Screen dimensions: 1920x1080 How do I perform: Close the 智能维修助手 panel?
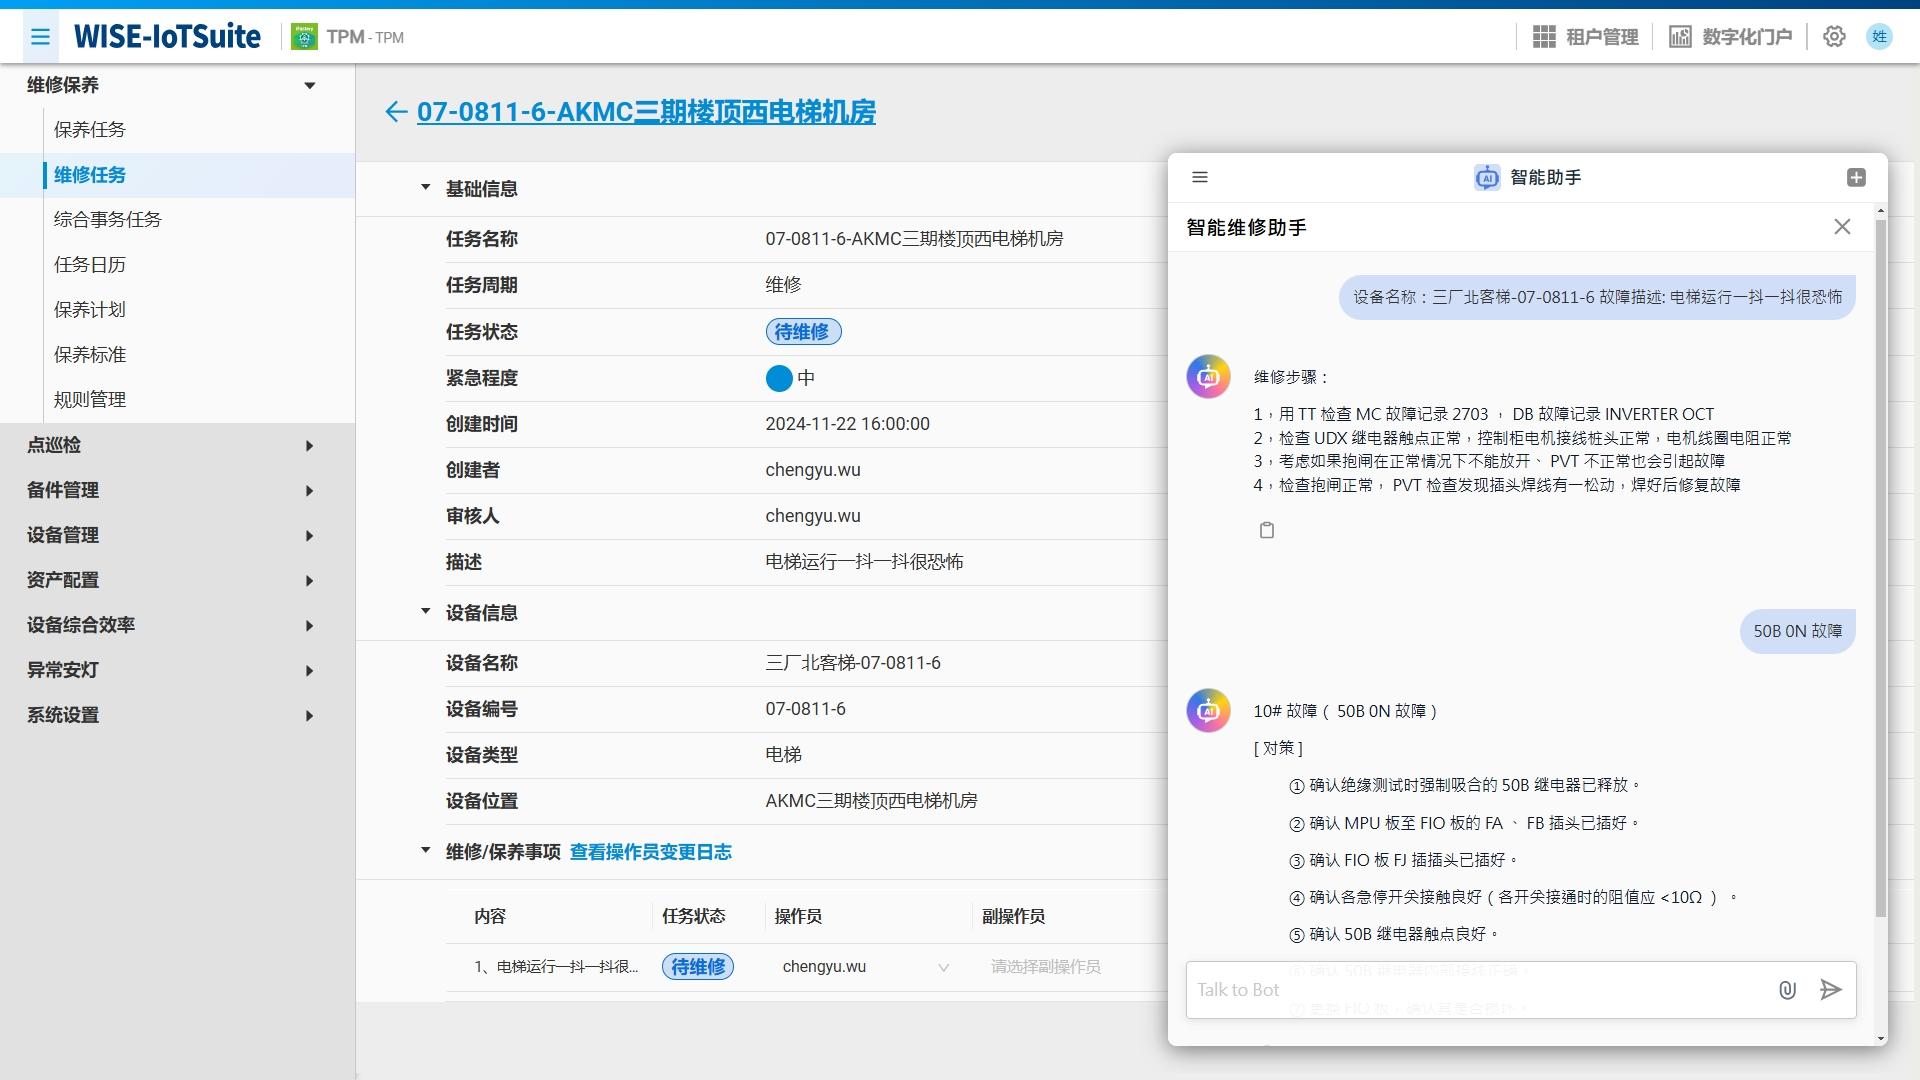click(x=1842, y=227)
